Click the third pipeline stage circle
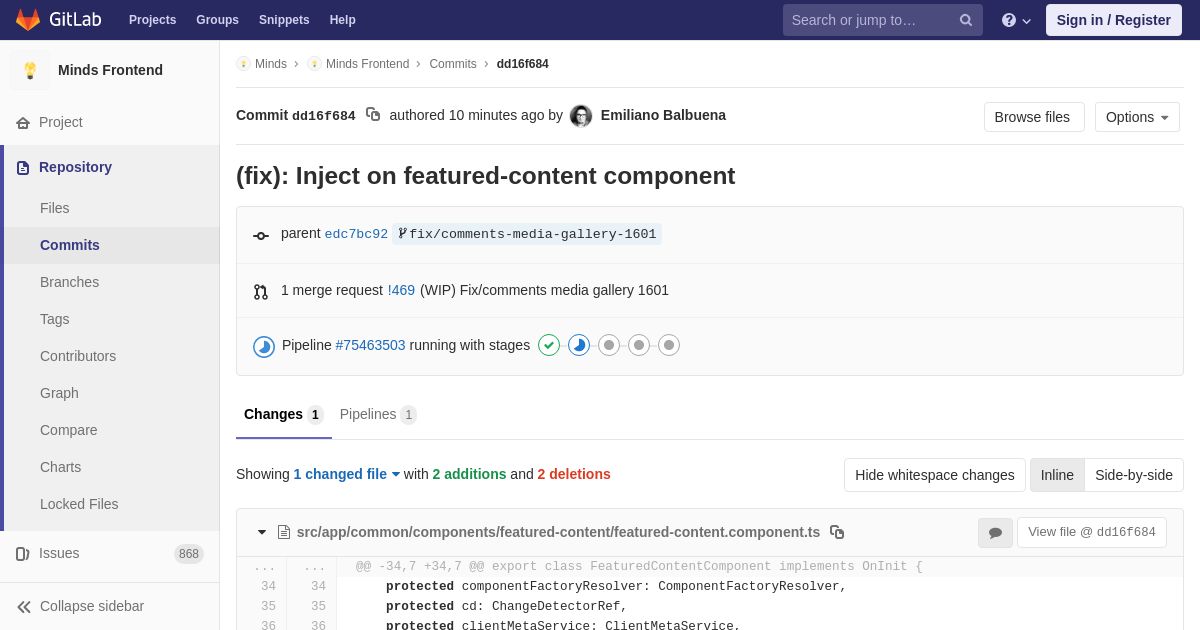 click(x=609, y=345)
